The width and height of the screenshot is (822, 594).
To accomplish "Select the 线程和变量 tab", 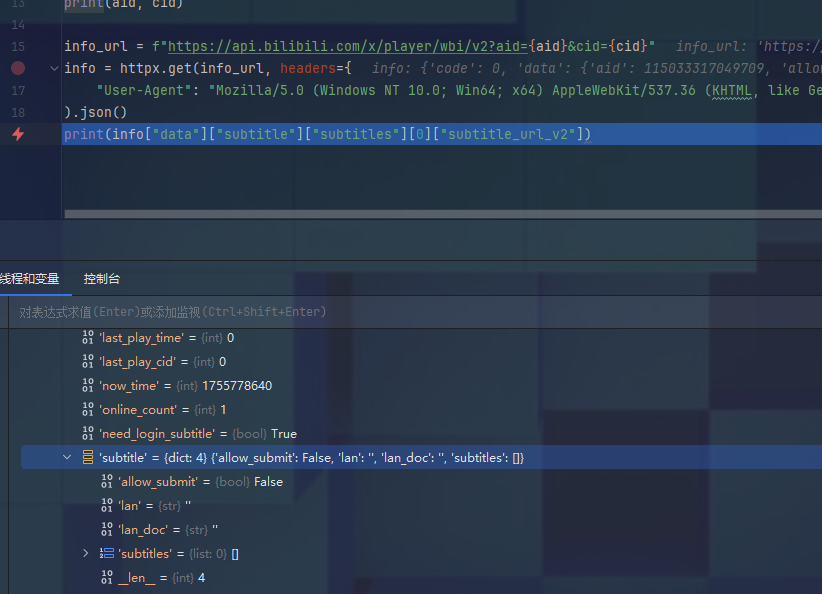I will tap(29, 279).
